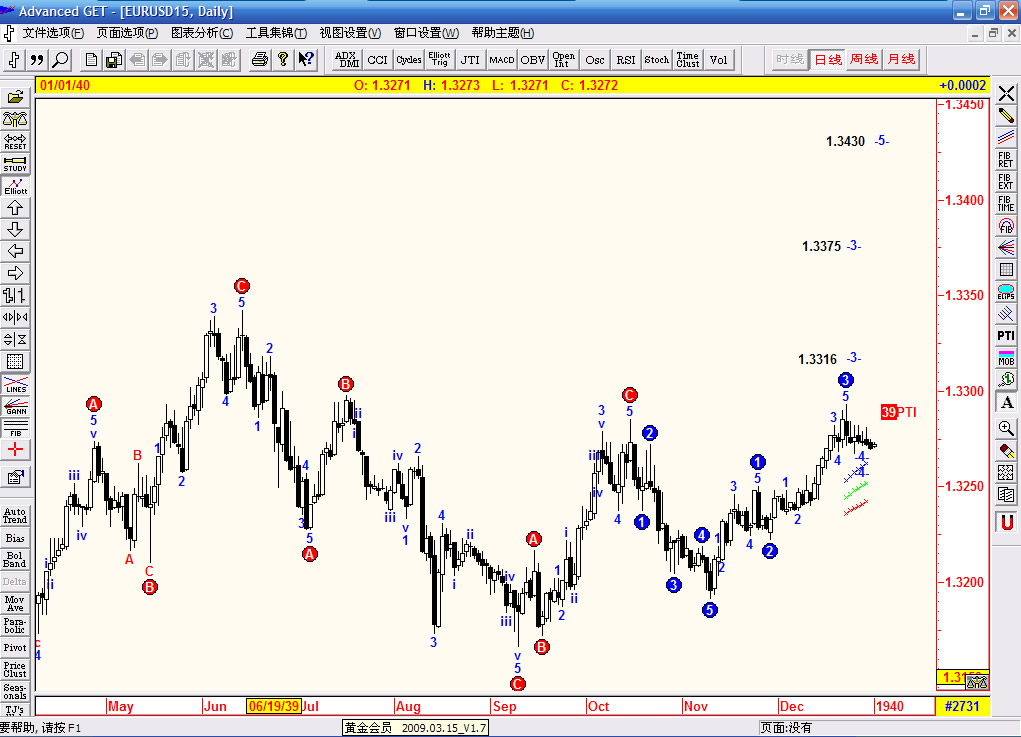
Task: Expand extra tools via the » chevron
Action: click(36, 59)
